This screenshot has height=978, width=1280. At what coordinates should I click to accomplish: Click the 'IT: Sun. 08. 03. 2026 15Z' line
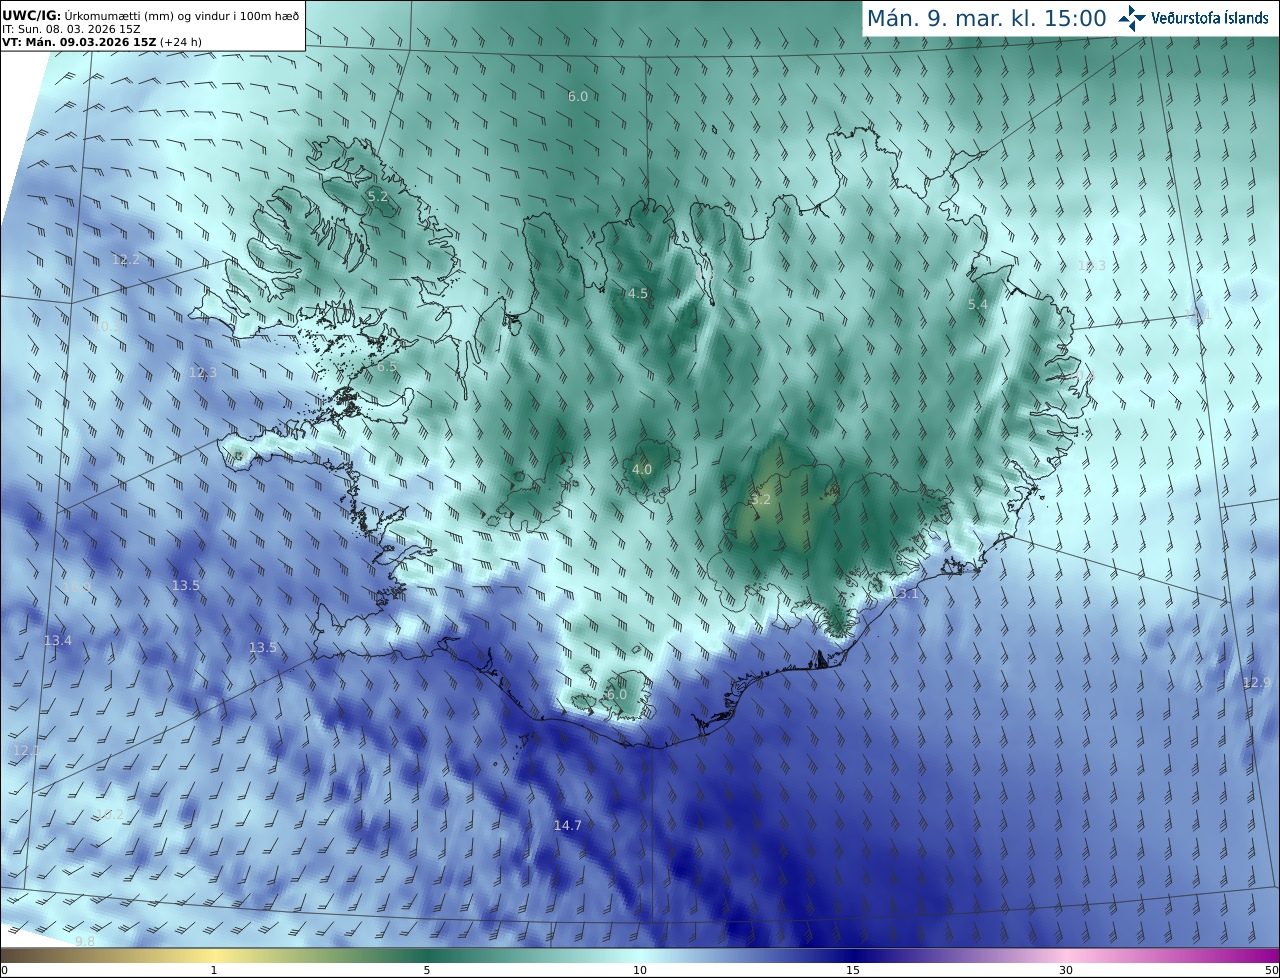click(71, 28)
